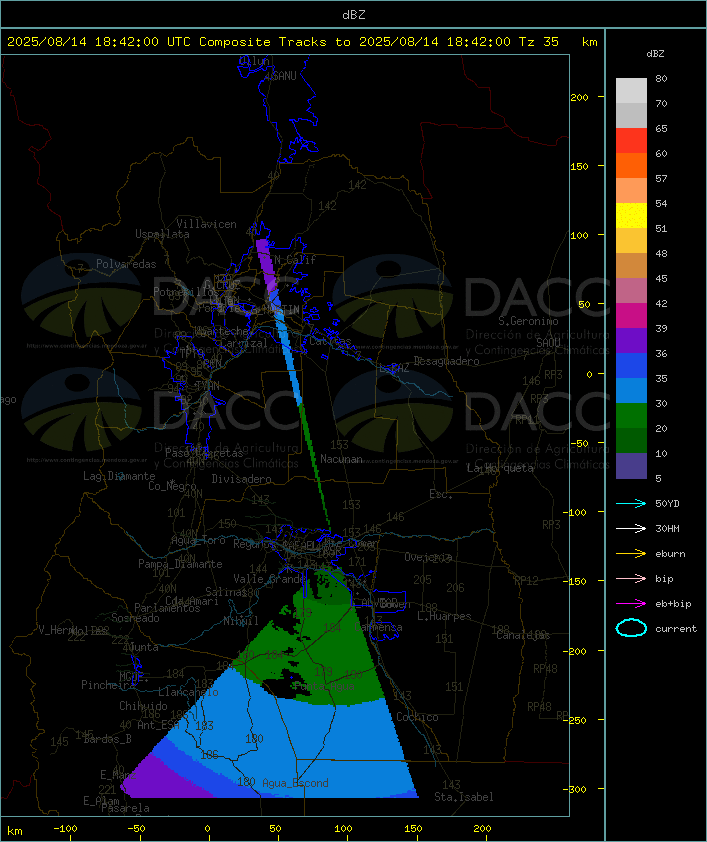Click the 'Desaguadero' place label
Image resolution: width=707 pixels, height=842 pixels.
(446, 361)
